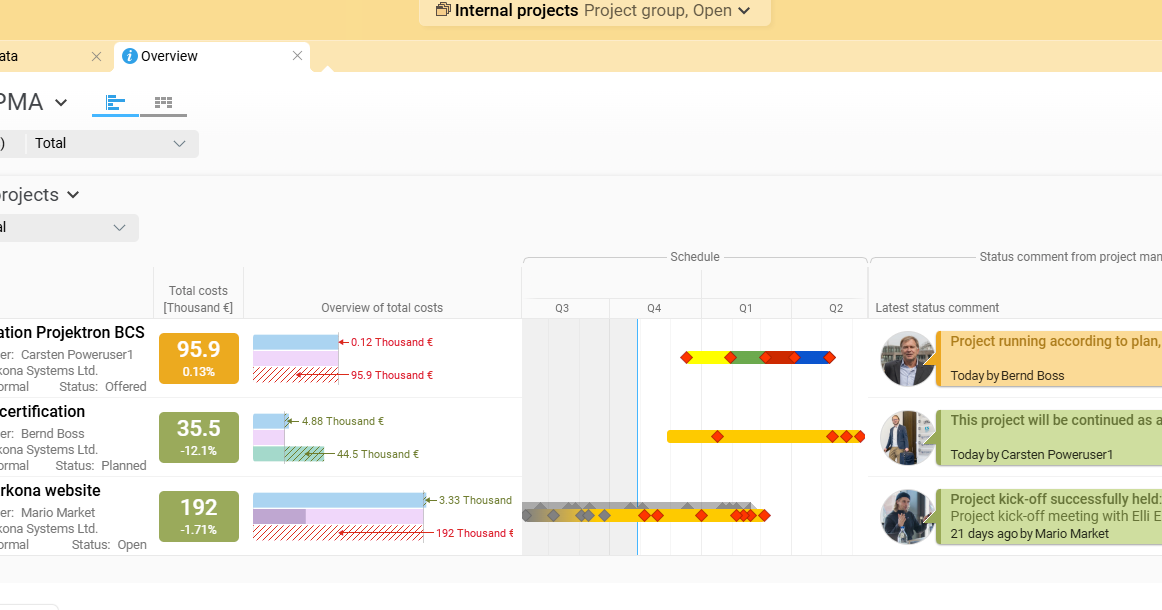
Task: Click the Mario Market manager name in website row
Action: coord(58,513)
